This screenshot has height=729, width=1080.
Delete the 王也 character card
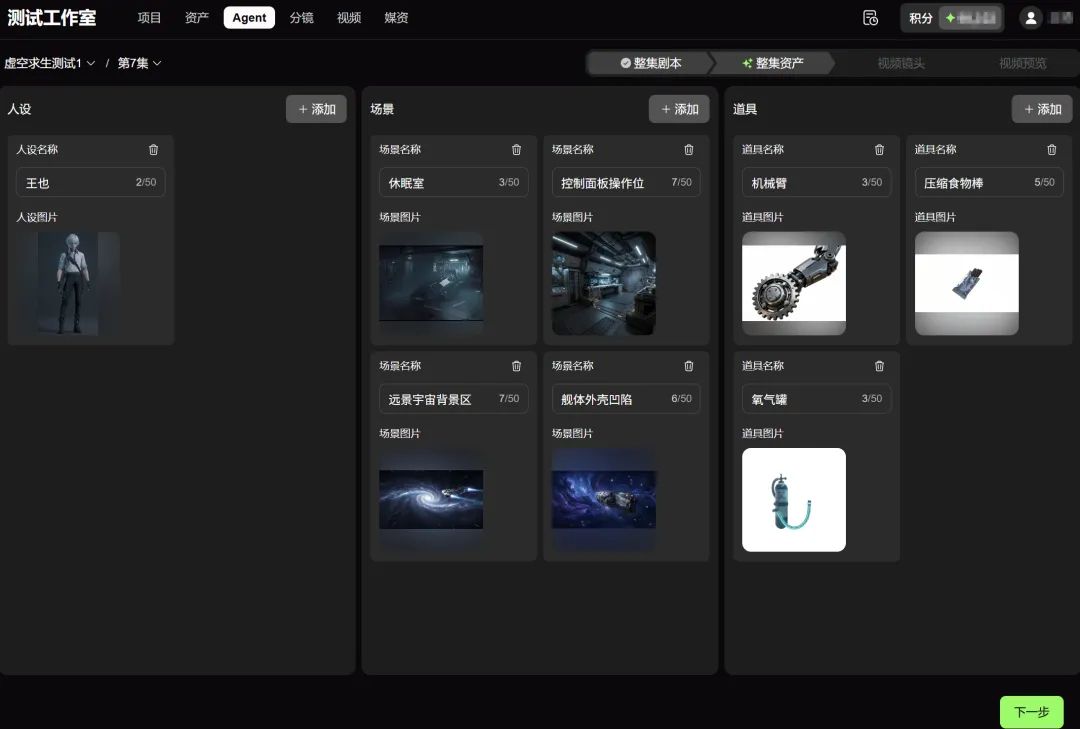point(153,149)
